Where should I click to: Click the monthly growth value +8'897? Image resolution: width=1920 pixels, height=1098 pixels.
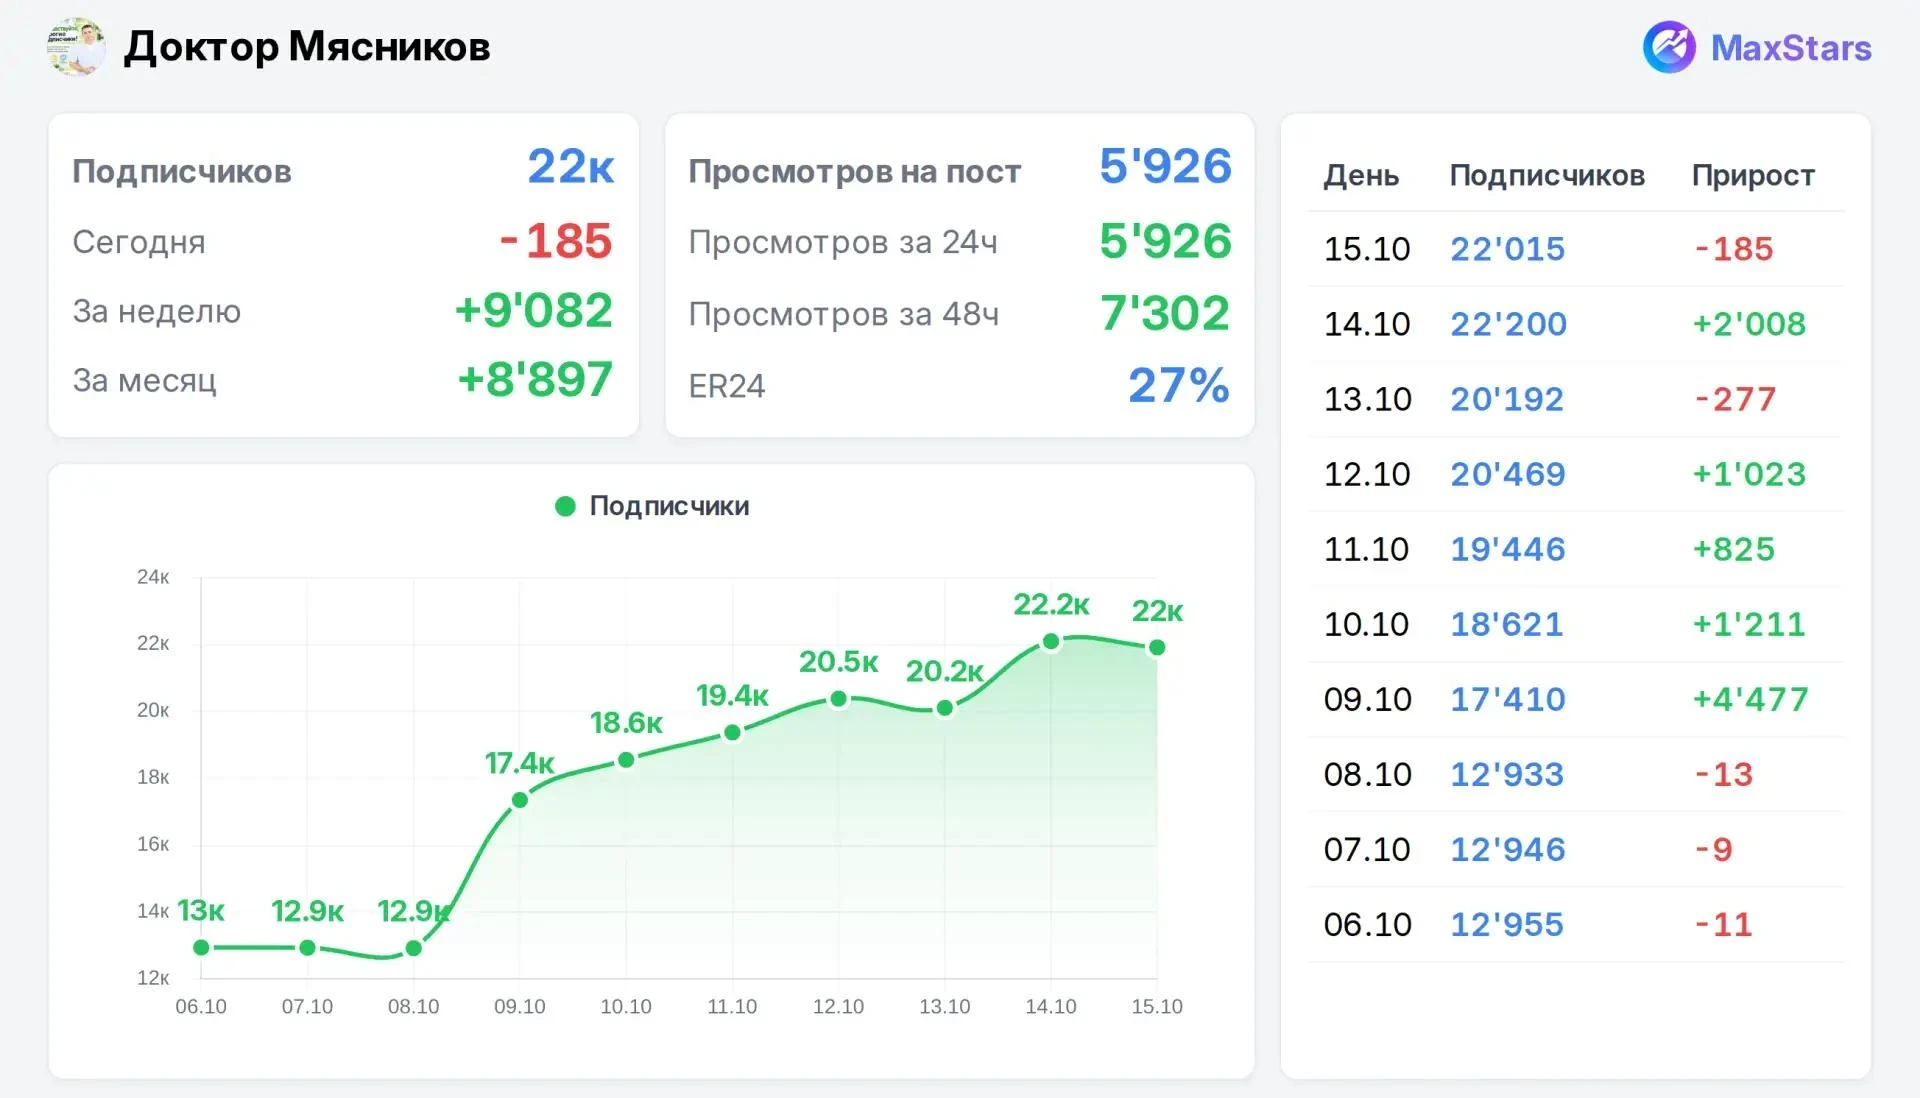pyautogui.click(x=535, y=379)
